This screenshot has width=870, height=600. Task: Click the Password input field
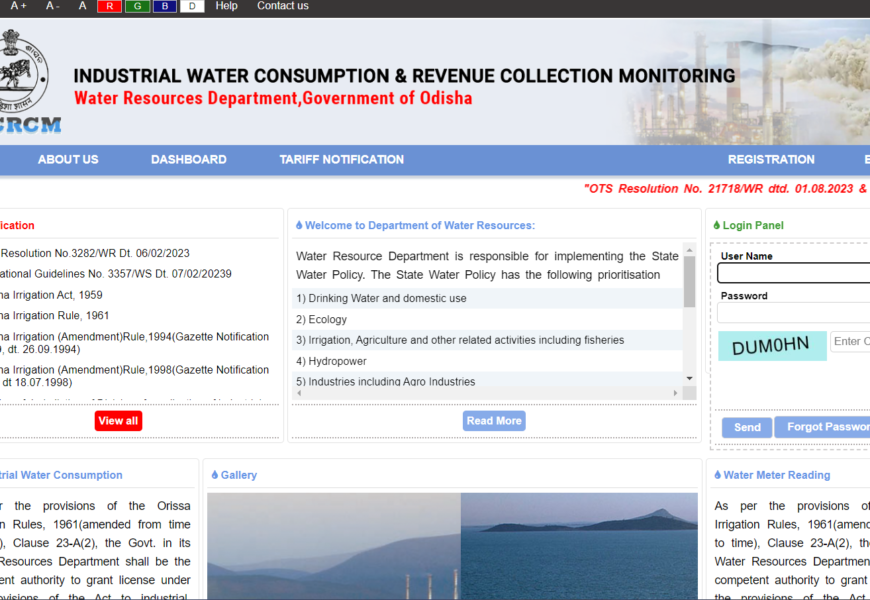(795, 313)
